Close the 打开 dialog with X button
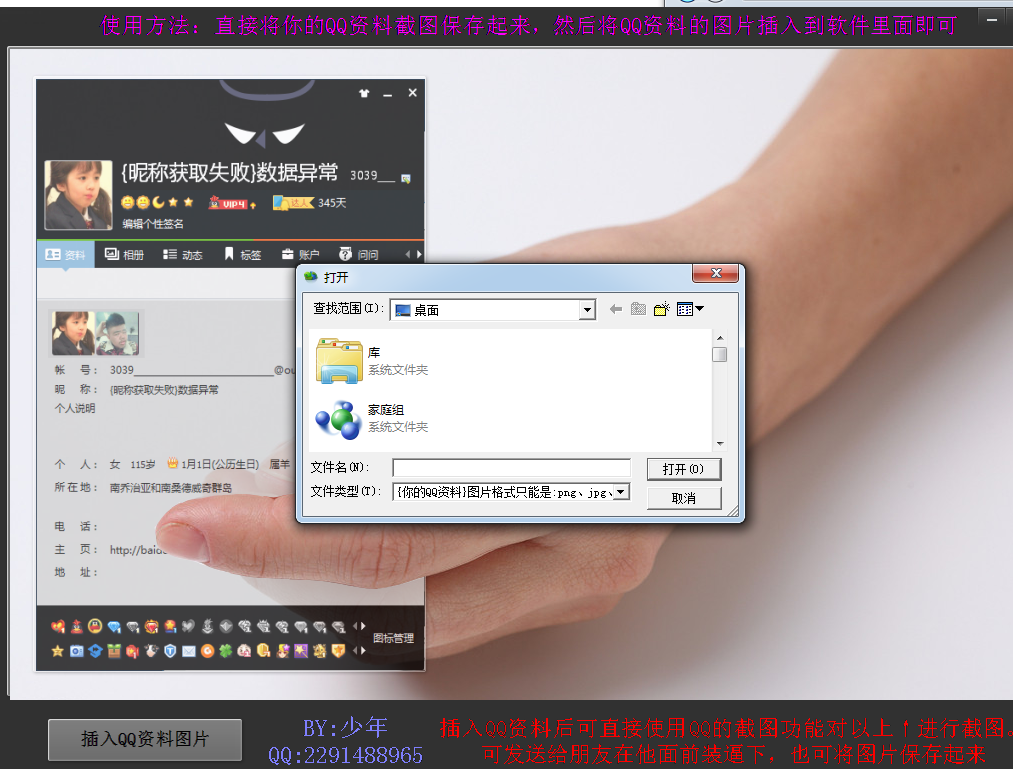The height and width of the screenshot is (769, 1013). click(716, 273)
